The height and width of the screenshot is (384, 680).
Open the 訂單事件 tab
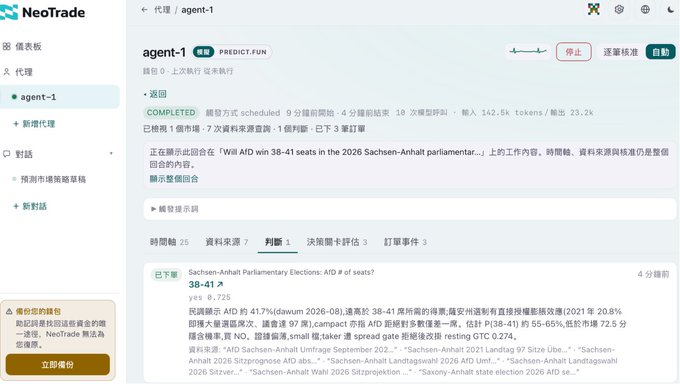(x=405, y=242)
